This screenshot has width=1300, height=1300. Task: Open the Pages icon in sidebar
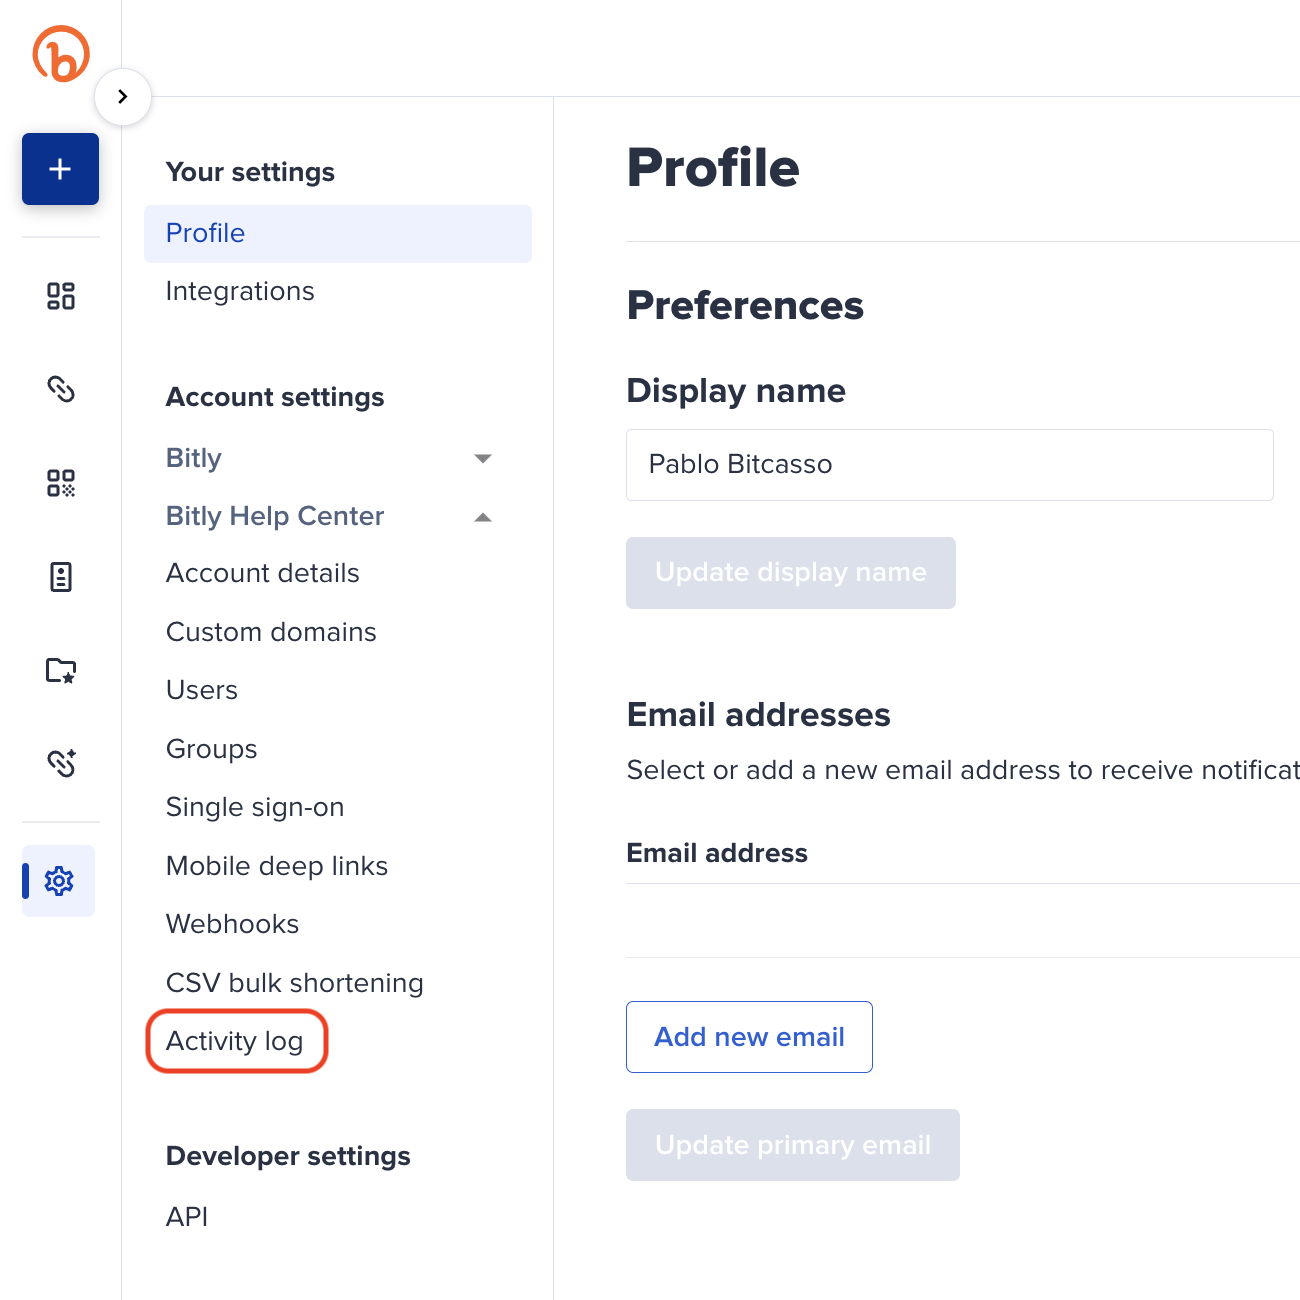[x=61, y=577]
